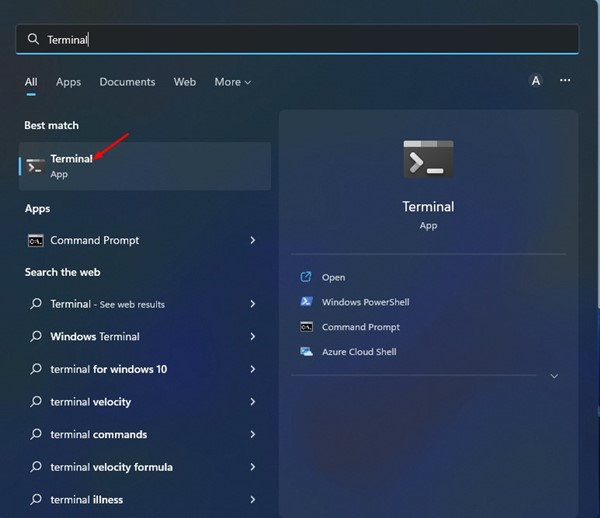Click search icon beside 'terminal velocity formula'

tap(36, 466)
